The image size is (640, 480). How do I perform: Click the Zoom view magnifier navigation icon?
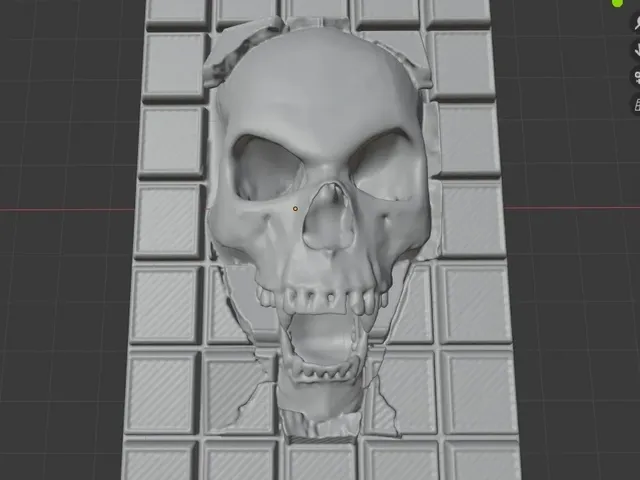(x=637, y=23)
